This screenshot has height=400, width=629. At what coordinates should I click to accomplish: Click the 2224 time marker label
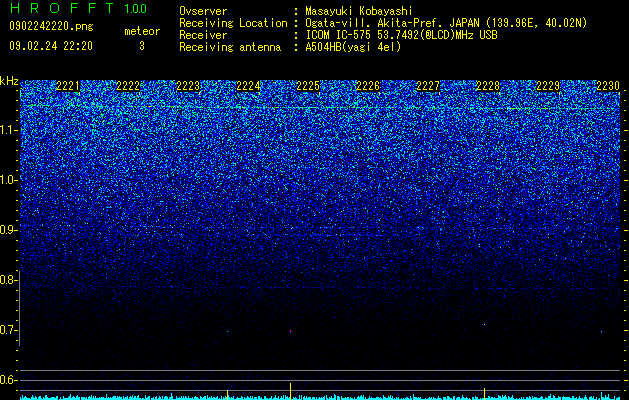click(x=248, y=86)
